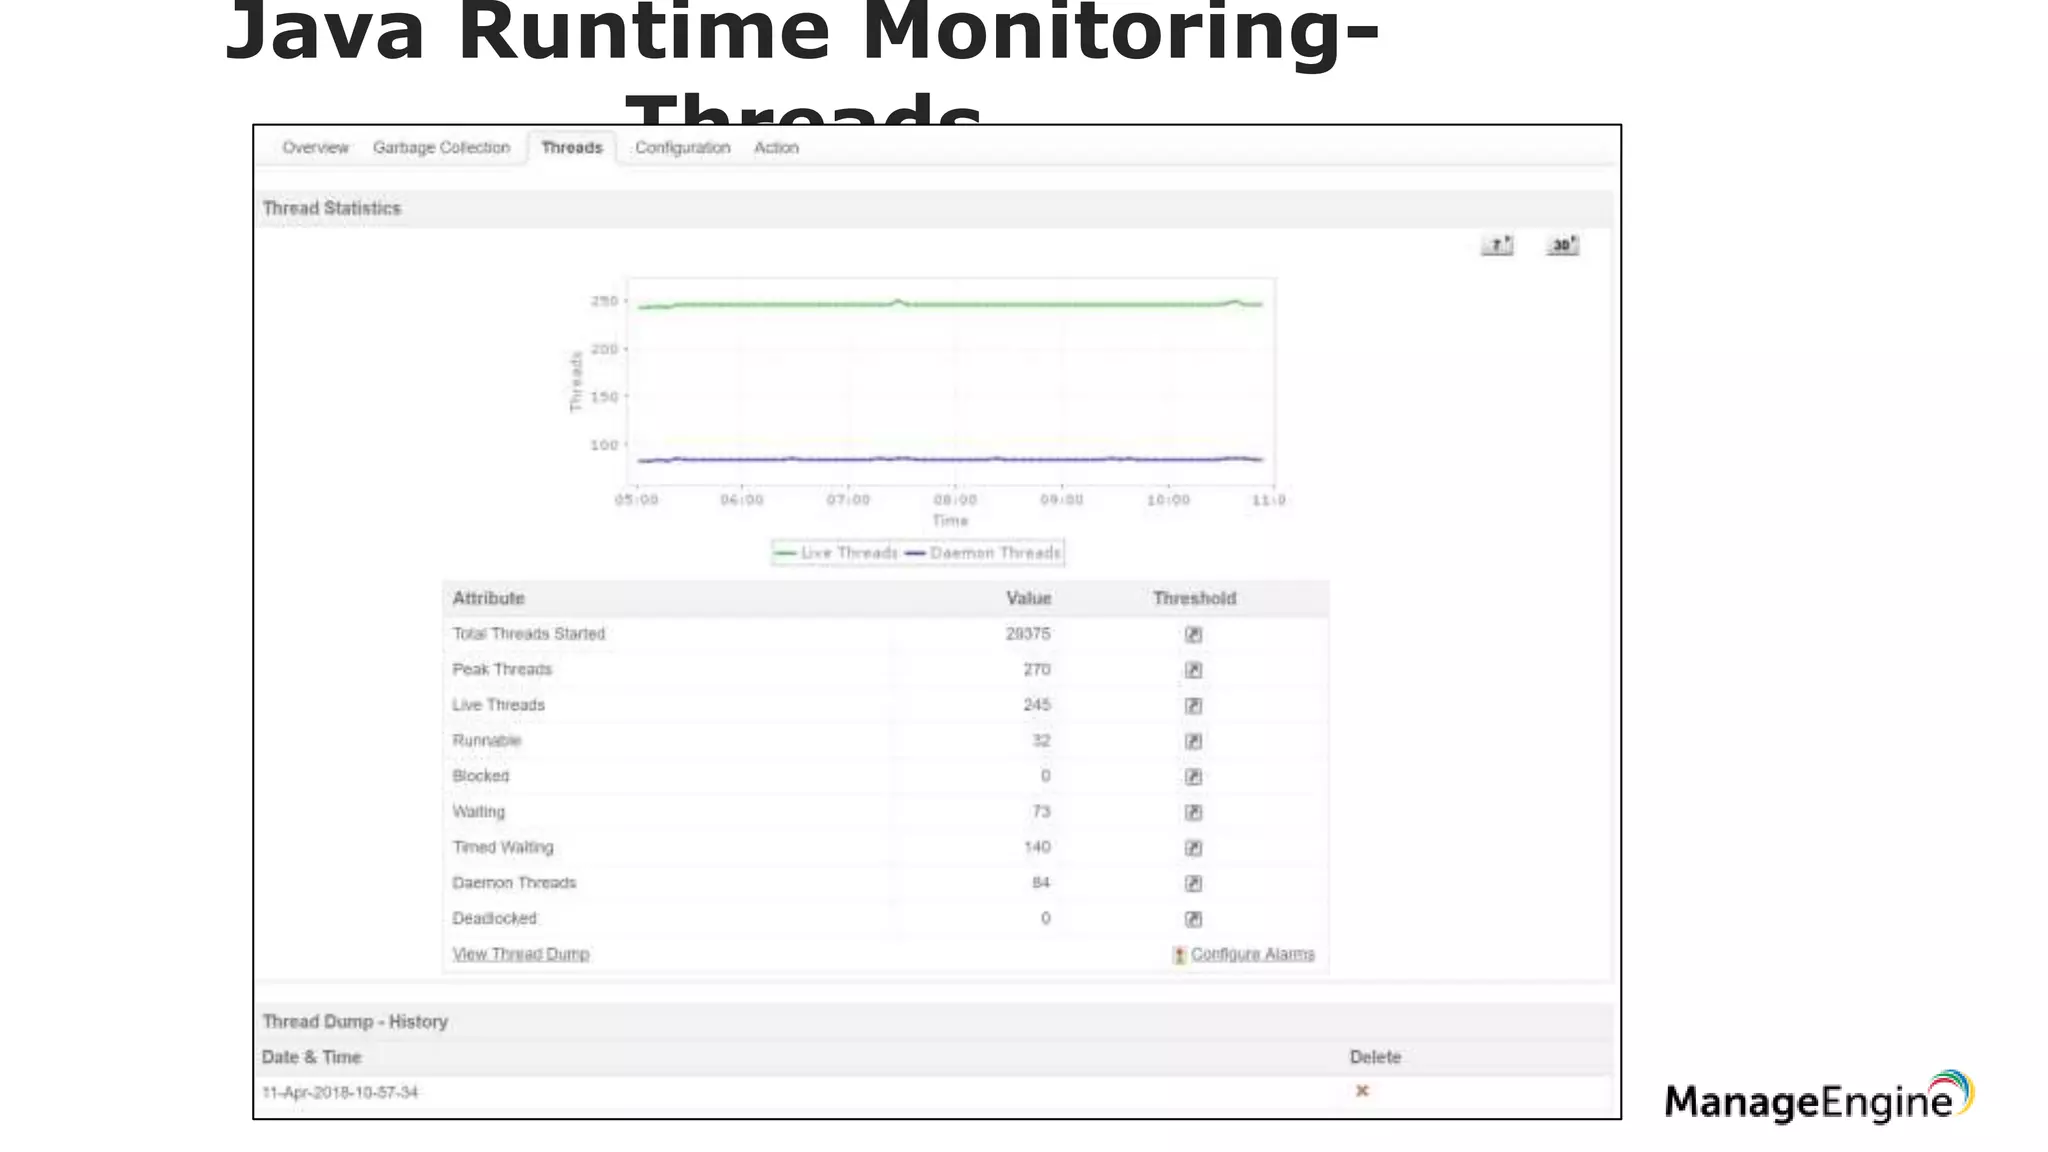The width and height of the screenshot is (2048, 1152).
Task: Edit threshold for Waiting row
Action: [1193, 812]
